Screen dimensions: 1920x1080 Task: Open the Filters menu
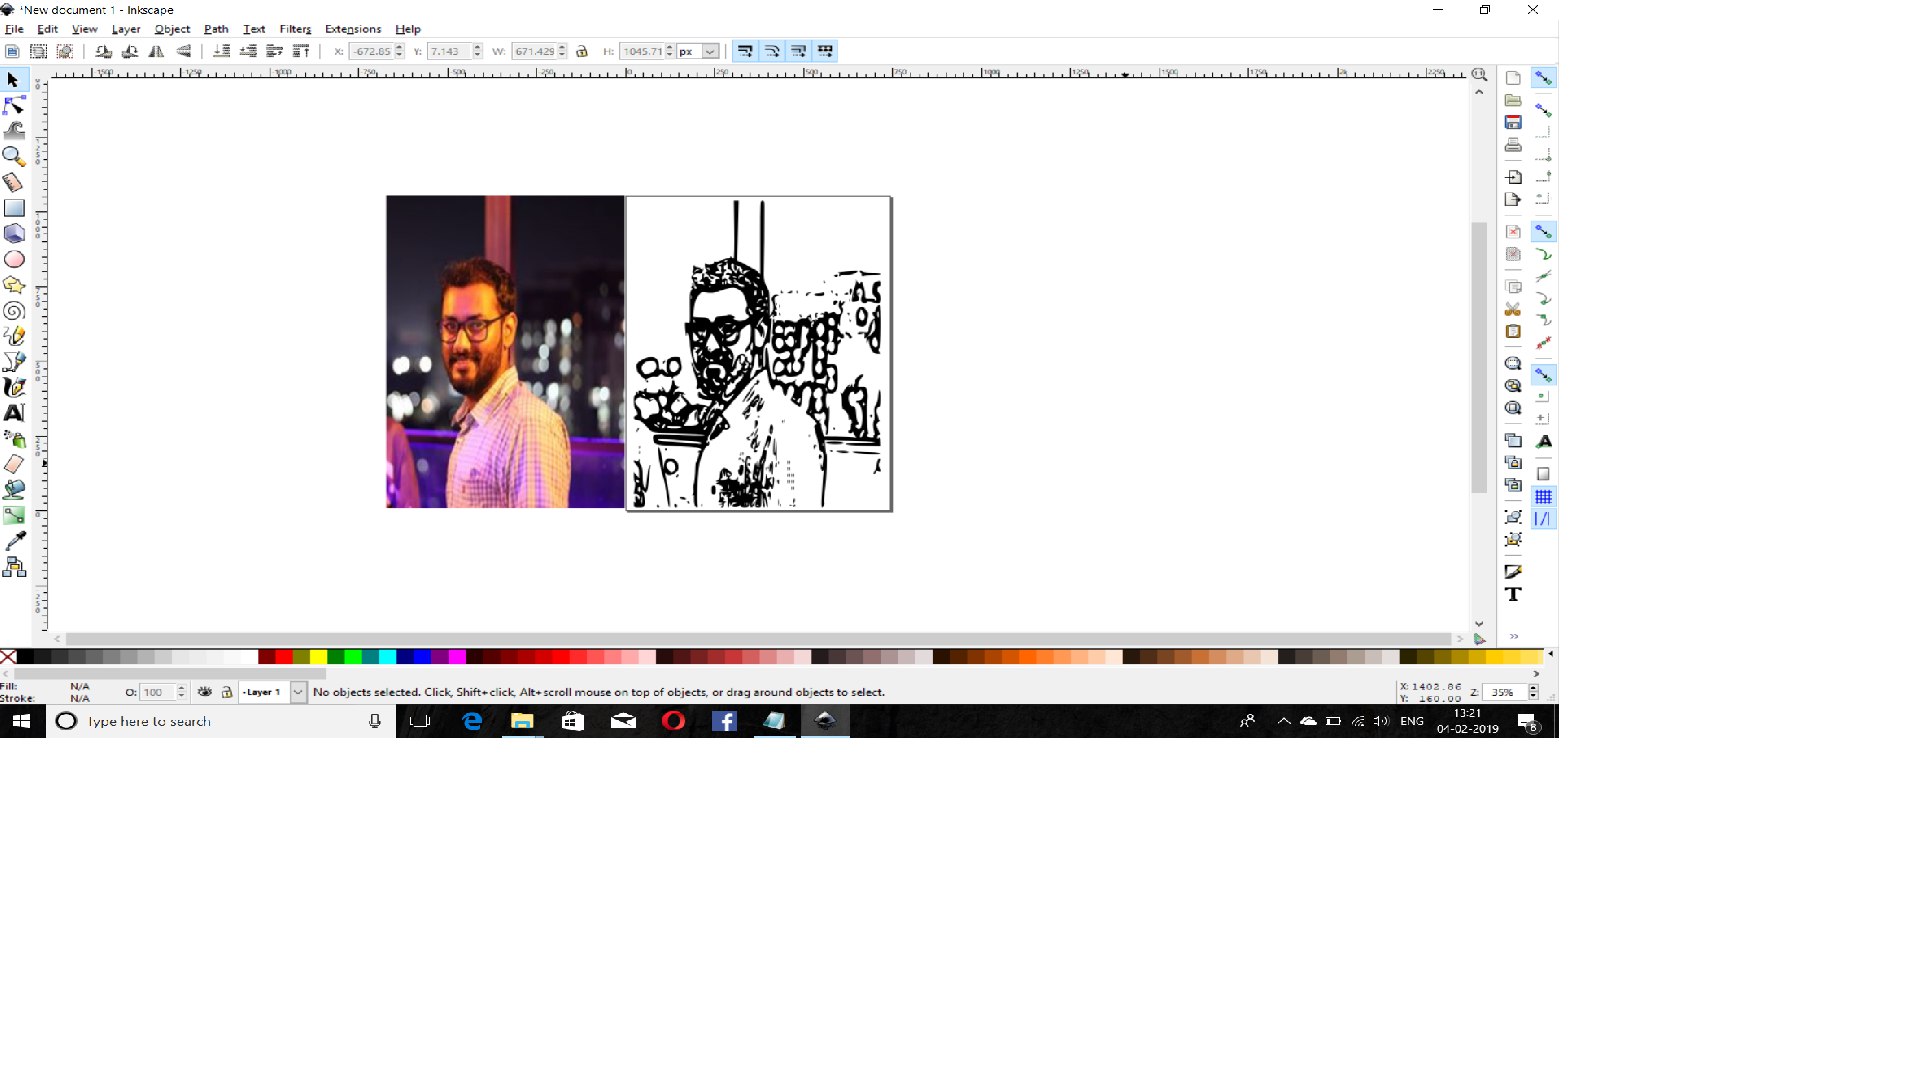[x=295, y=29]
